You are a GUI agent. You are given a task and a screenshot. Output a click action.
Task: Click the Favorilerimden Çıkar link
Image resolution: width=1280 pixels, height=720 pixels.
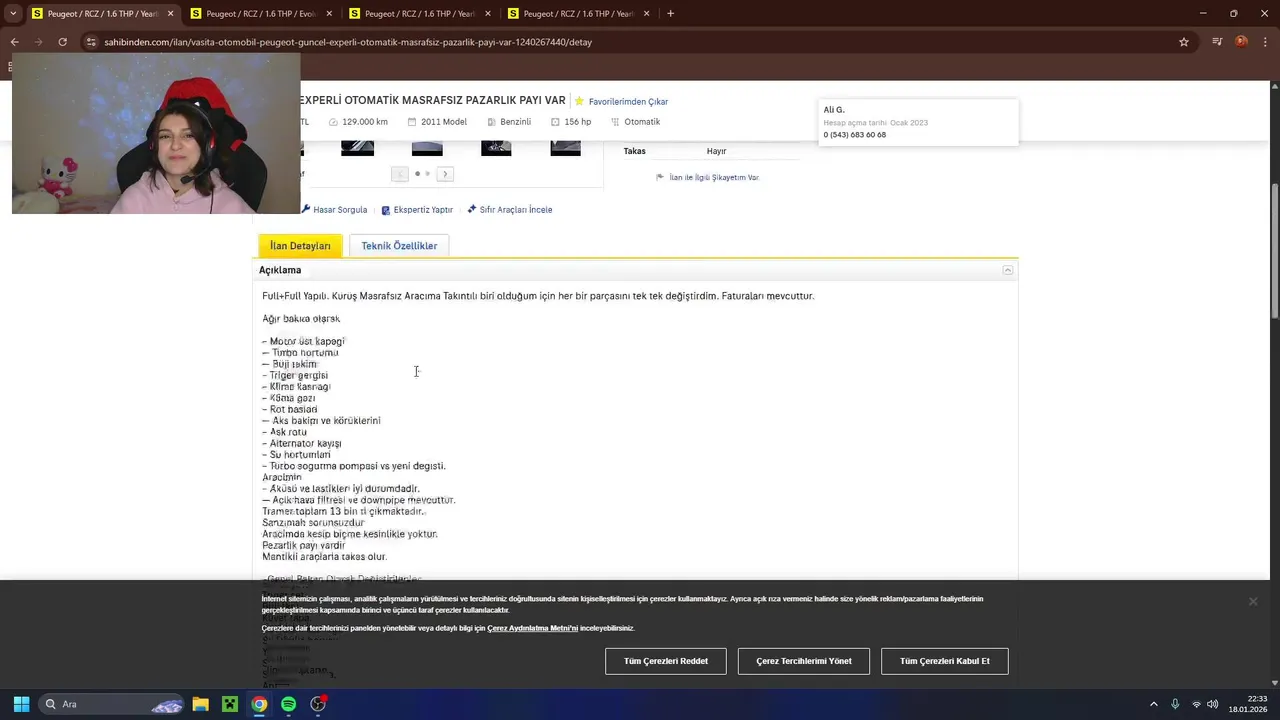pyautogui.click(x=628, y=102)
